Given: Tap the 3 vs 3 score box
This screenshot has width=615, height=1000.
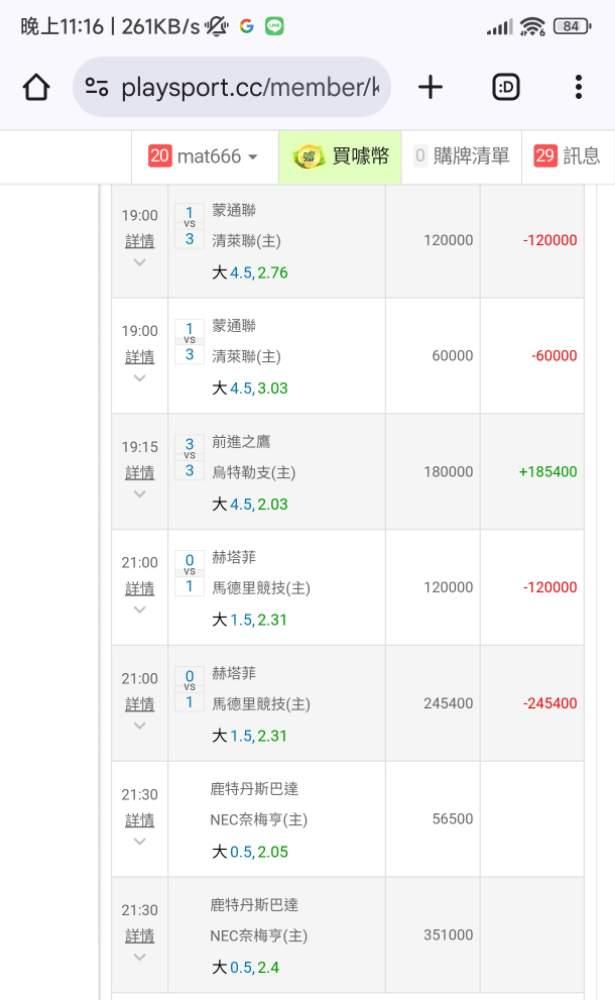Looking at the screenshot, I should [x=189, y=456].
